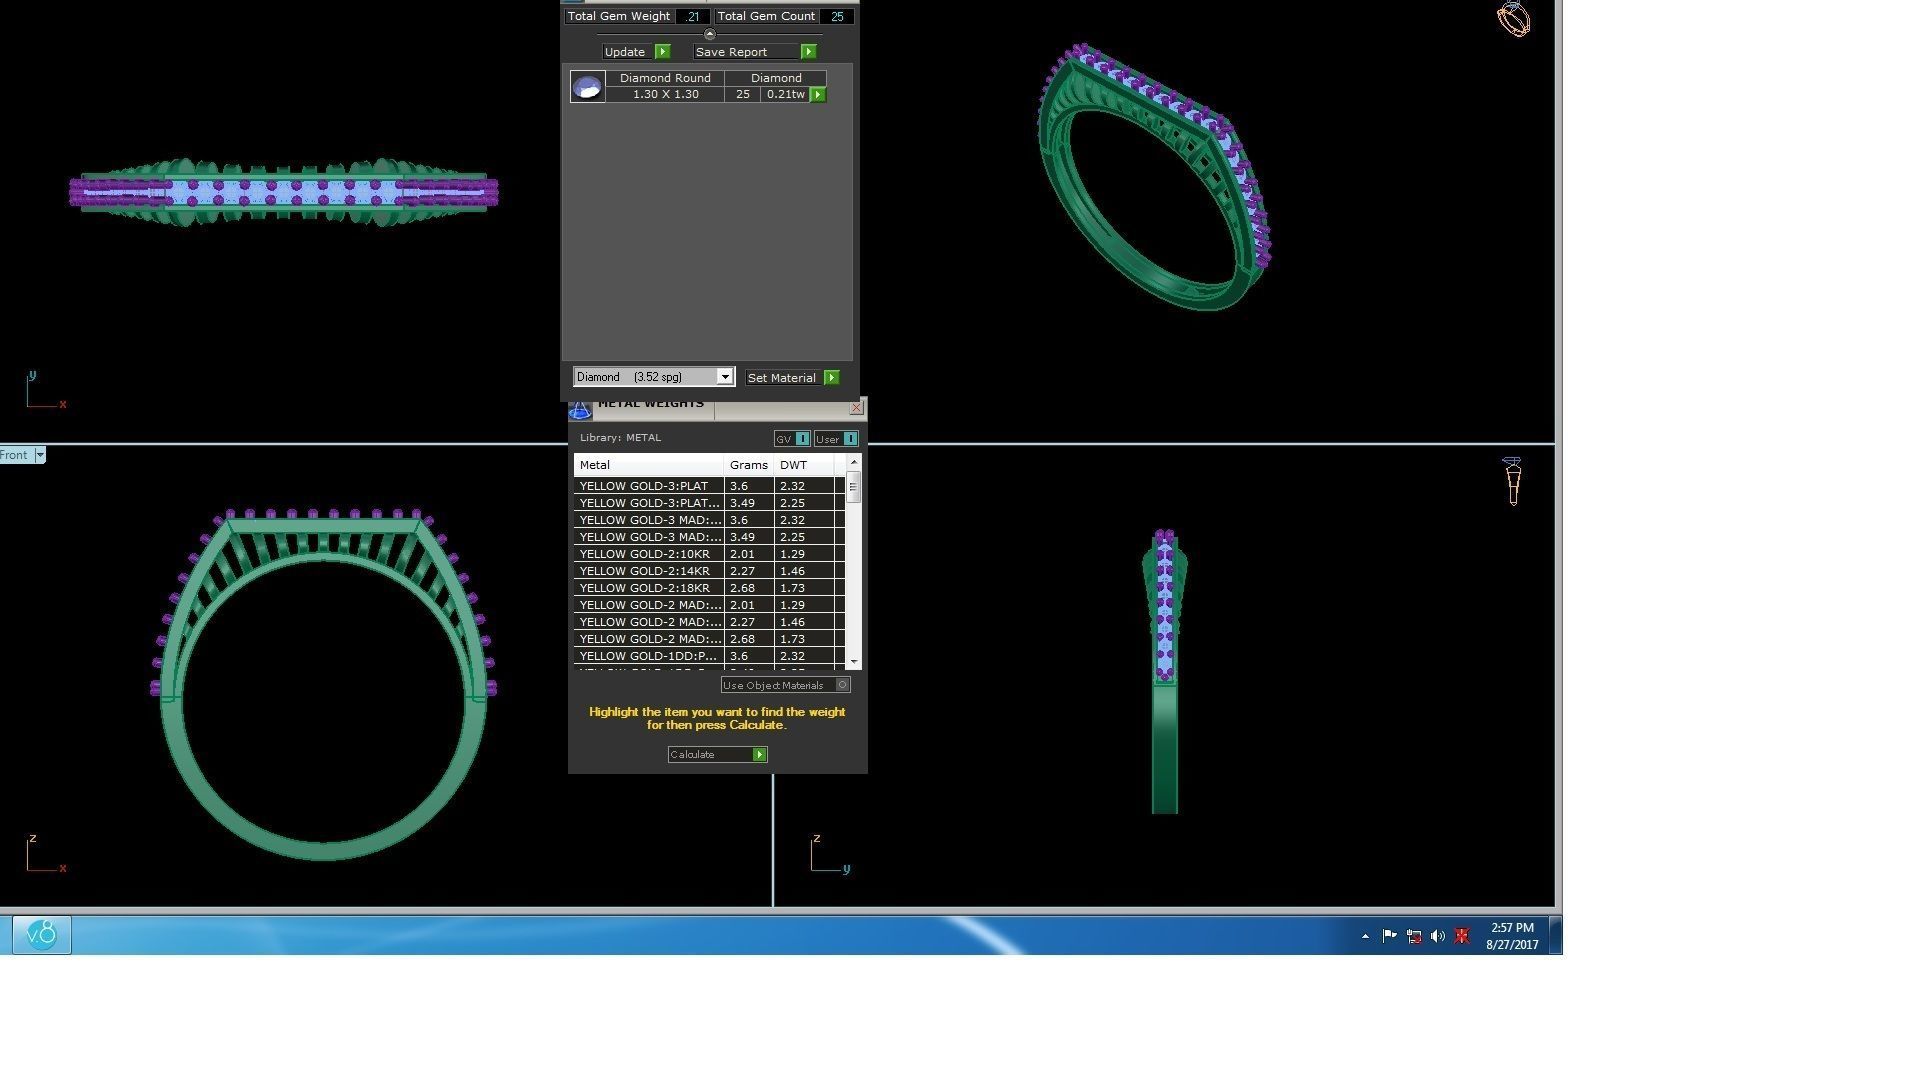Open the Action Center flag icon

[x=1389, y=936]
